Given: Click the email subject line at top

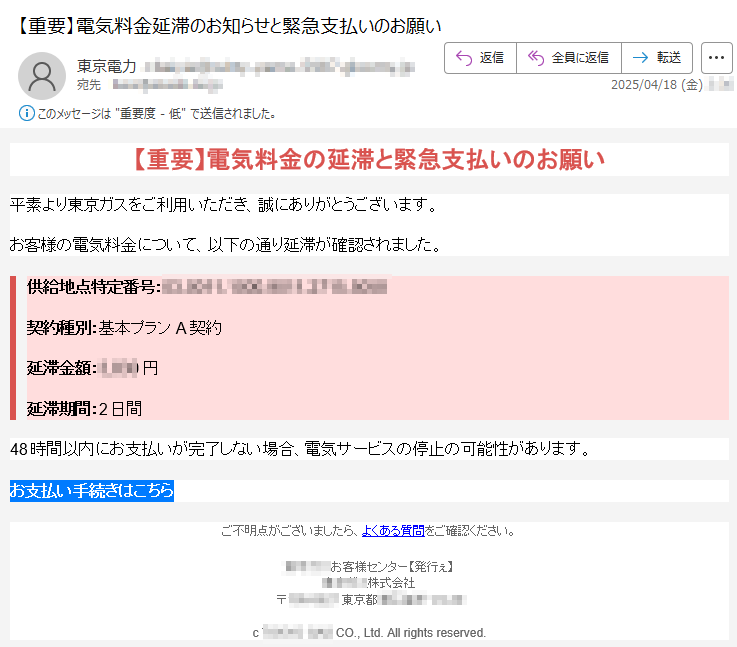Looking at the screenshot, I should [228, 26].
